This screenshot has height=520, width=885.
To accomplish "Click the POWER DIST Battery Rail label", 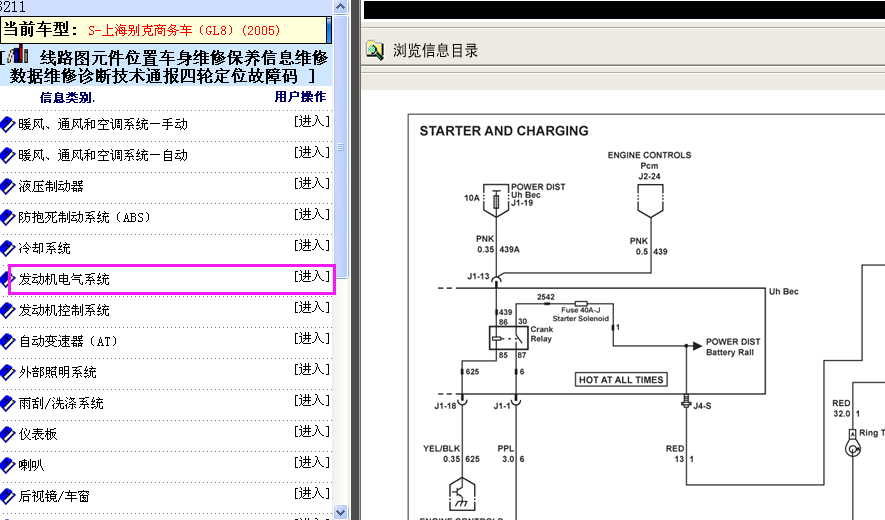I will [x=733, y=347].
